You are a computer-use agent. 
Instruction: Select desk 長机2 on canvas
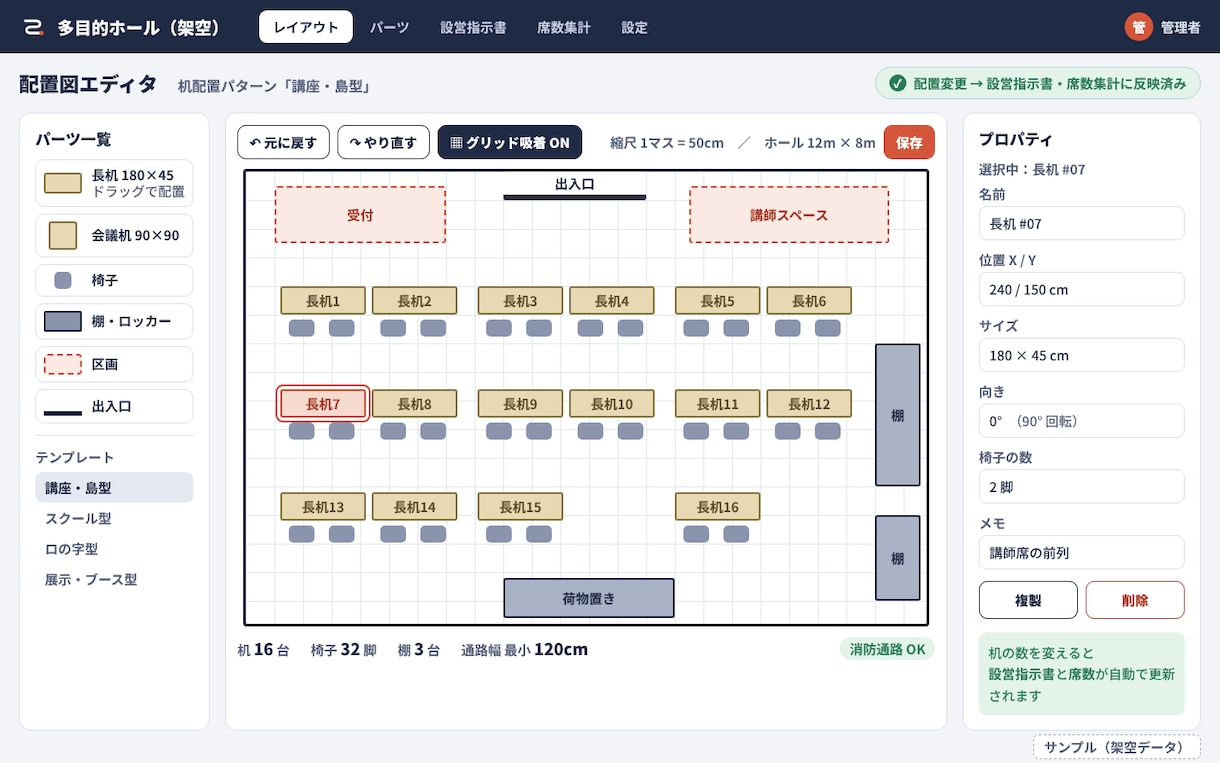point(414,301)
